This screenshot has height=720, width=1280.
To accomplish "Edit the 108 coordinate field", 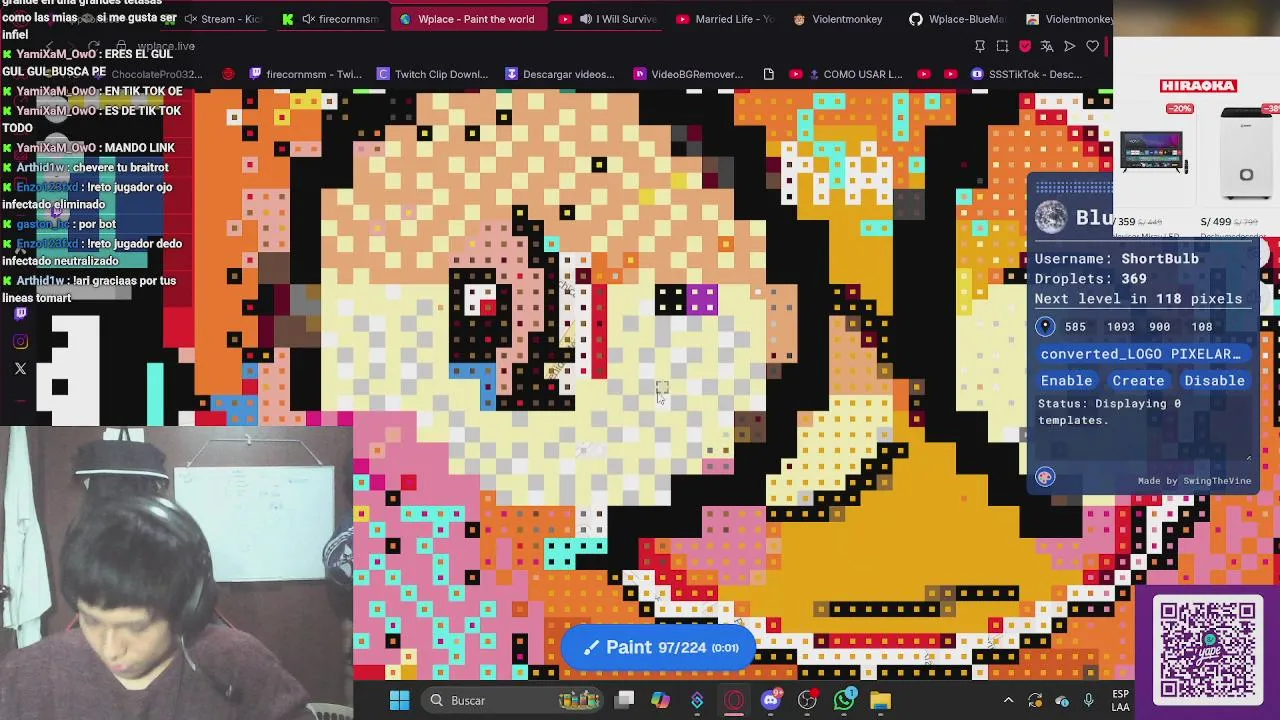I will pyautogui.click(x=1202, y=327).
